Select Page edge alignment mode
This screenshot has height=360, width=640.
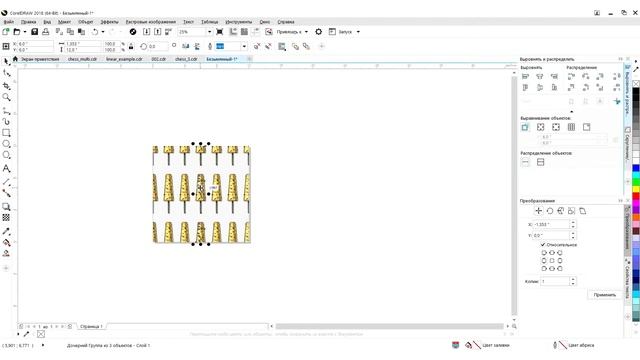[x=540, y=127]
